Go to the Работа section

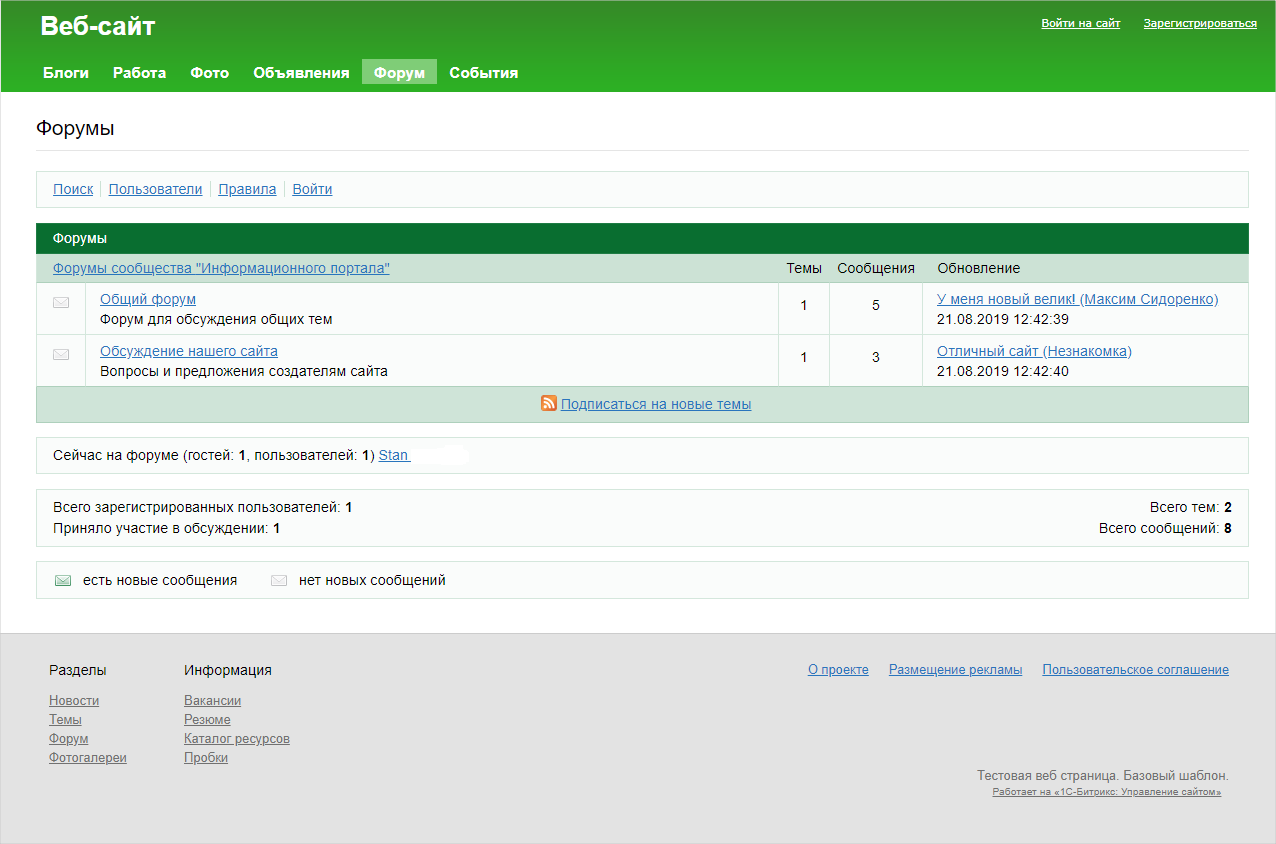click(x=139, y=73)
